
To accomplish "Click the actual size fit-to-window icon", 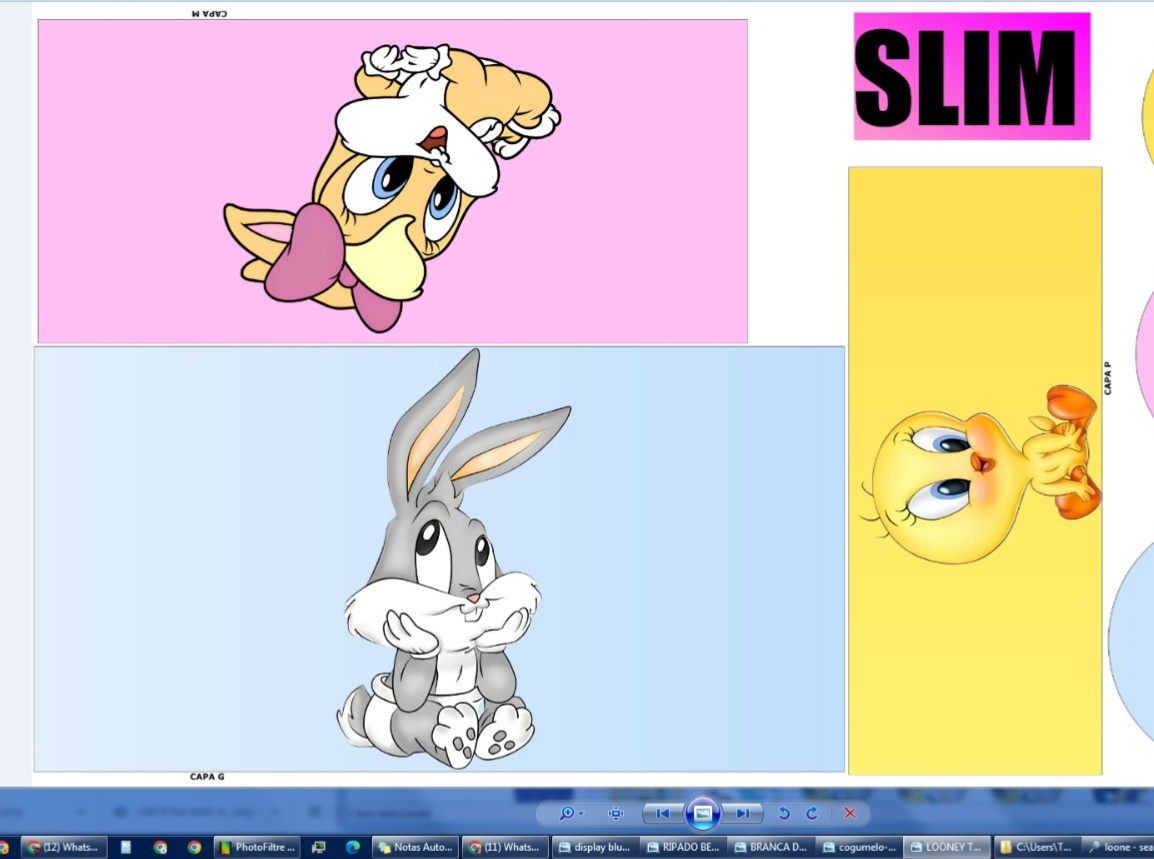I will click(615, 813).
